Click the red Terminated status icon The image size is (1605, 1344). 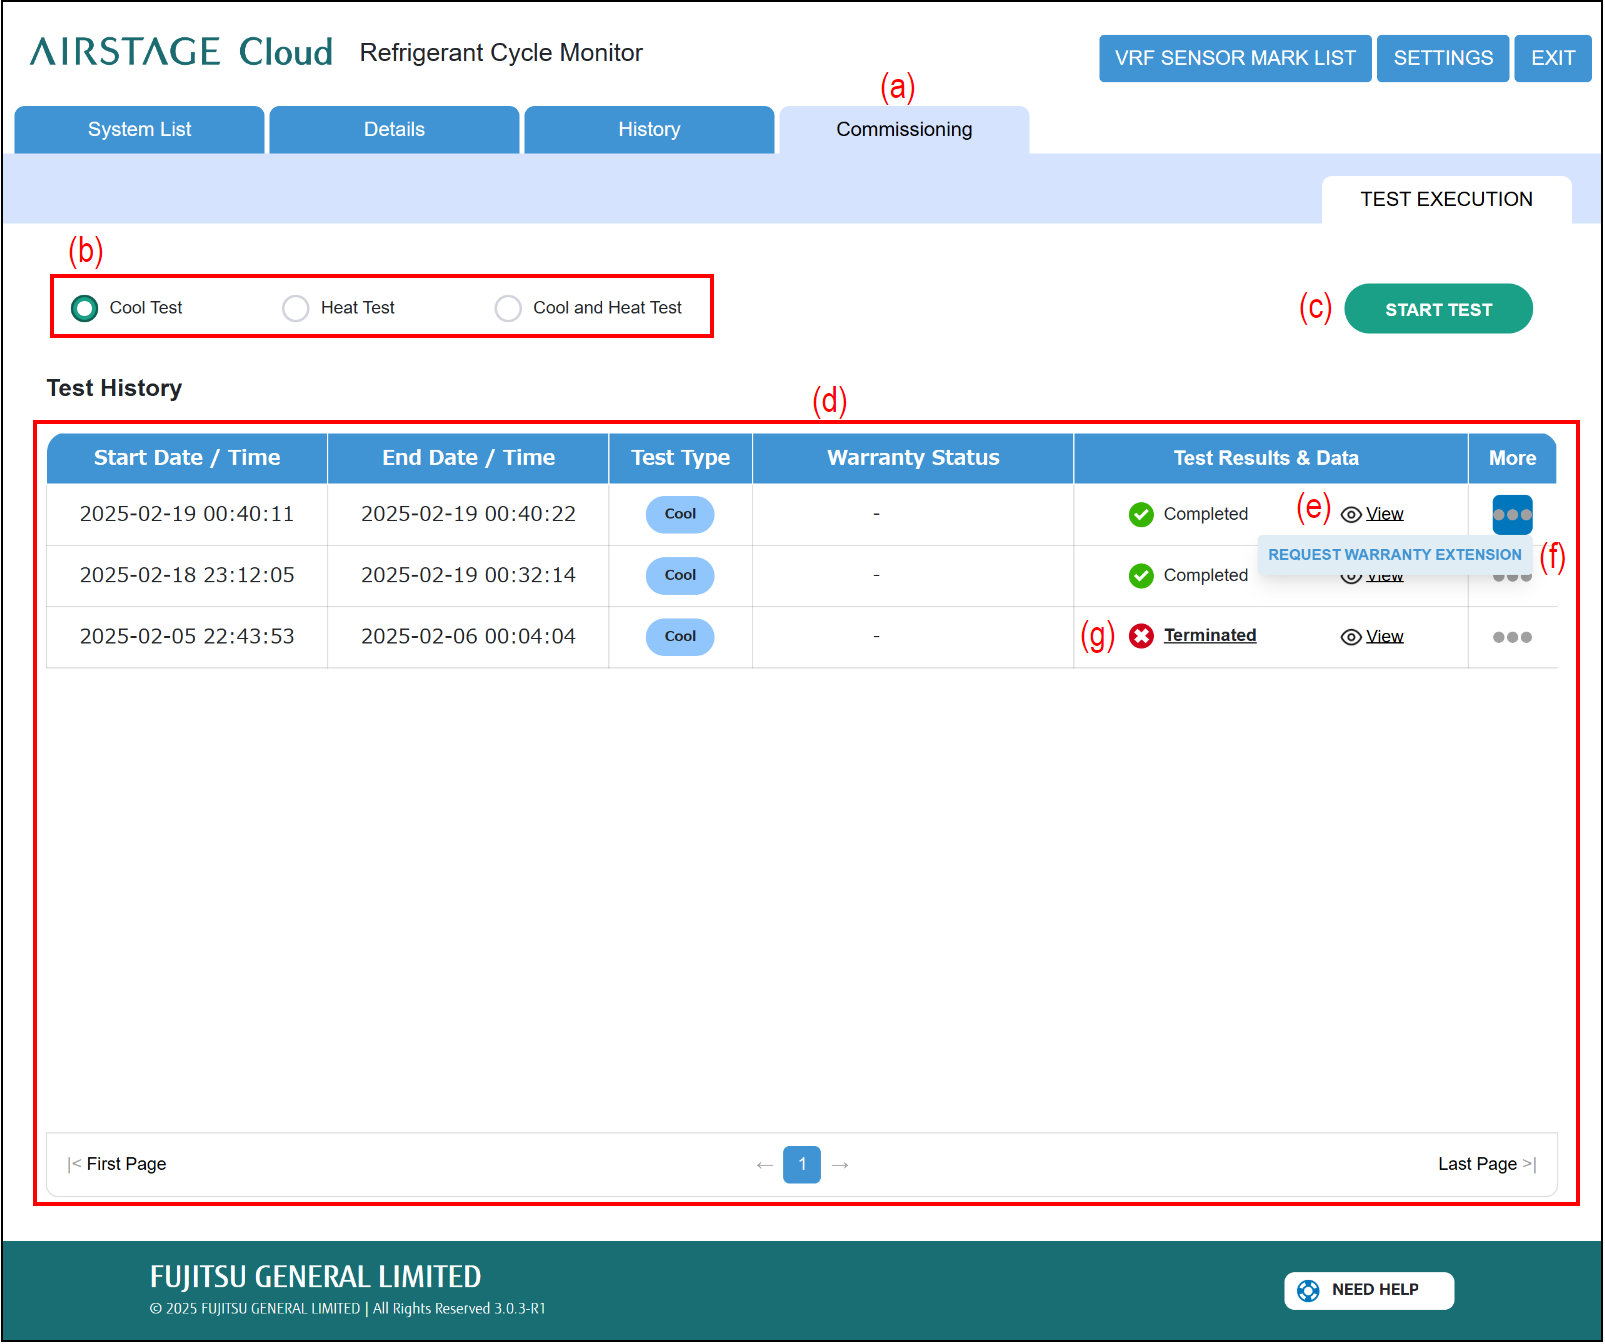pos(1141,637)
